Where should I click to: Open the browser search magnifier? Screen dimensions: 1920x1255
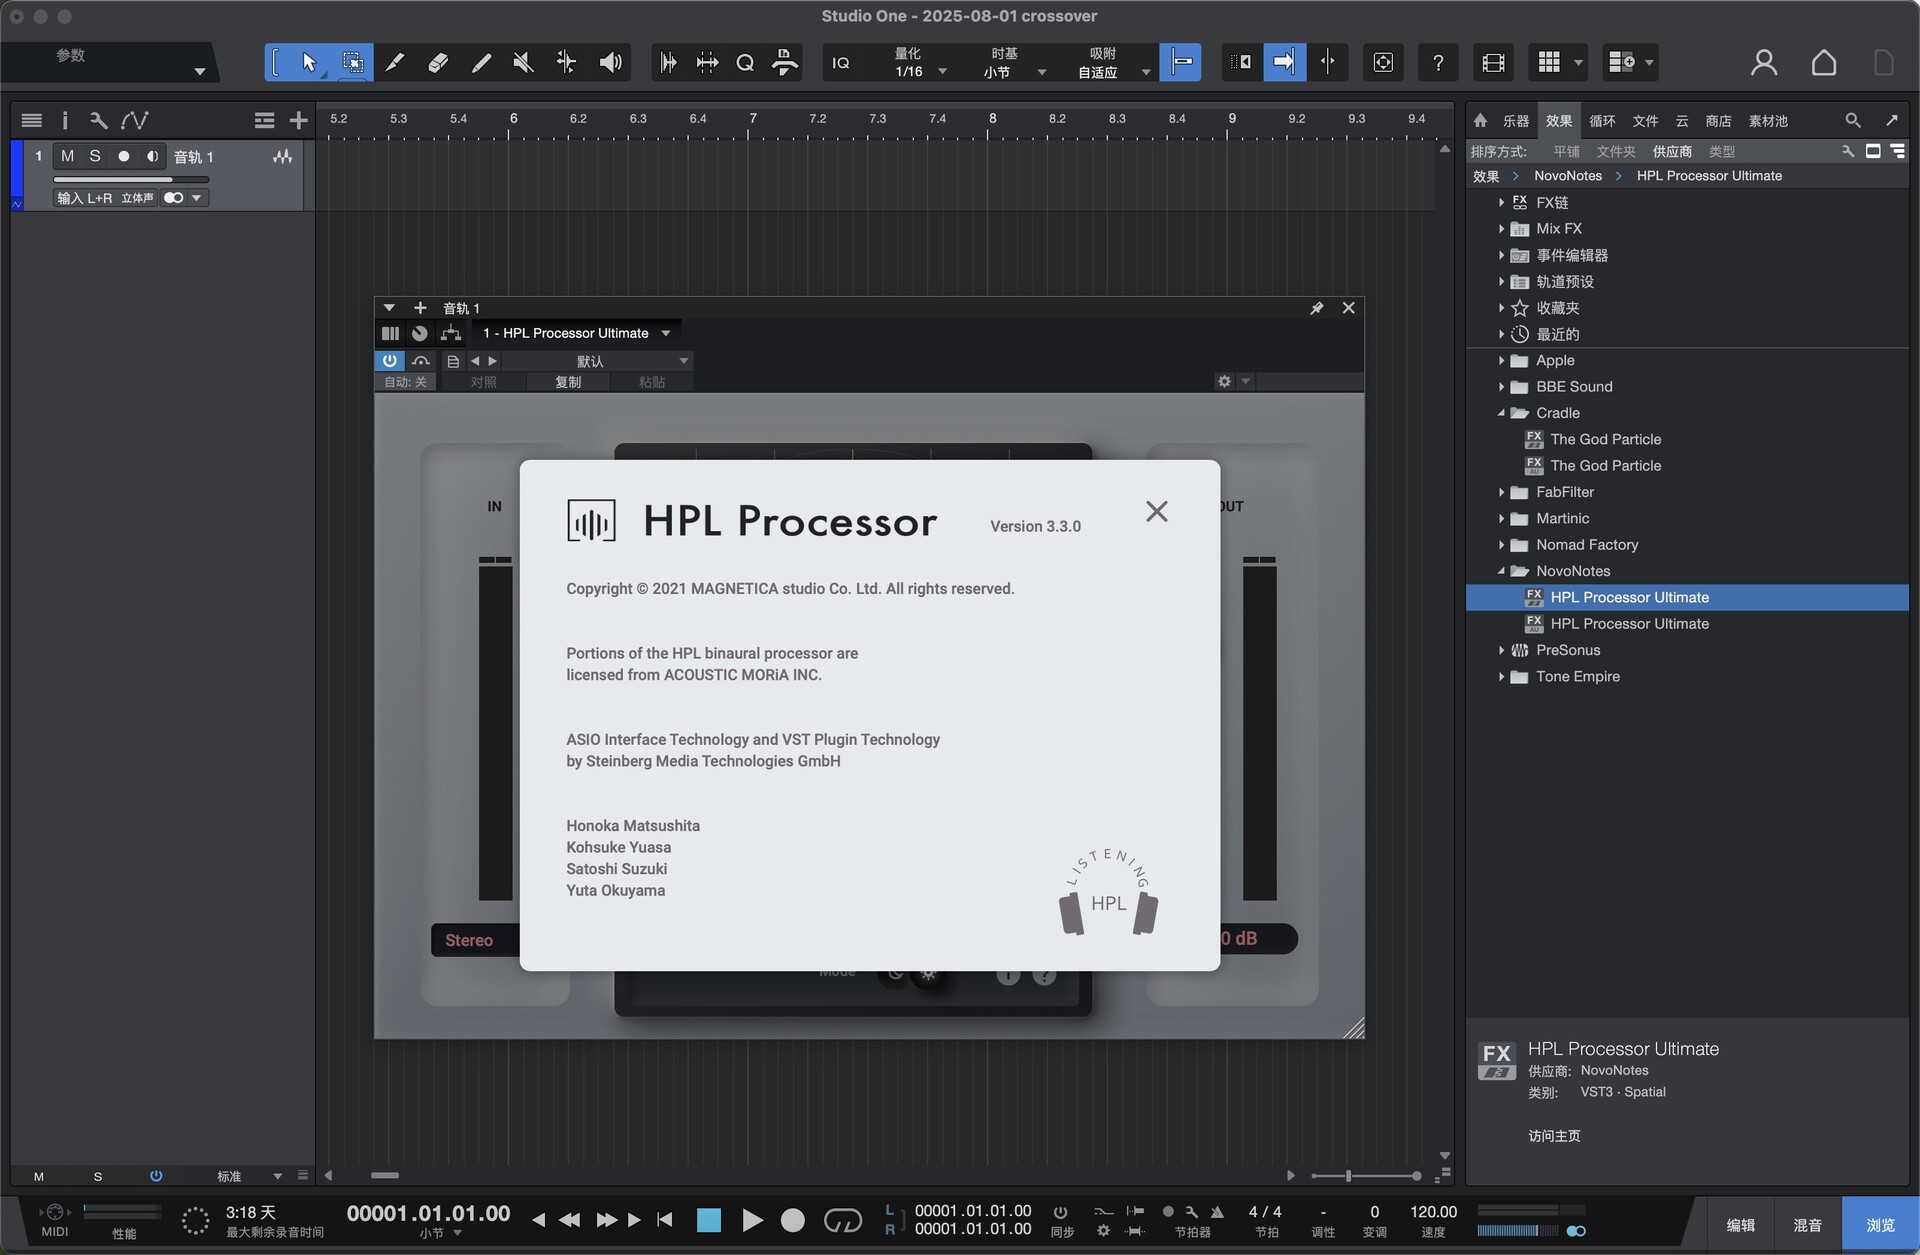point(1852,120)
